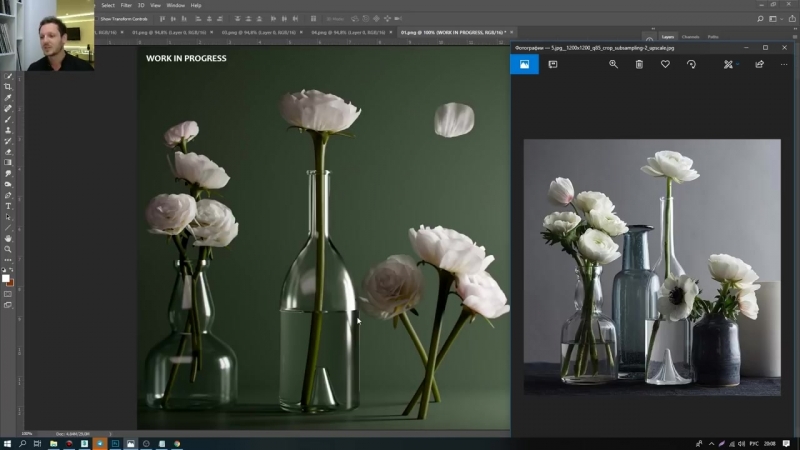Close the 04.png document tab
Viewport: 800px width, 450px height.
[x=391, y=32]
